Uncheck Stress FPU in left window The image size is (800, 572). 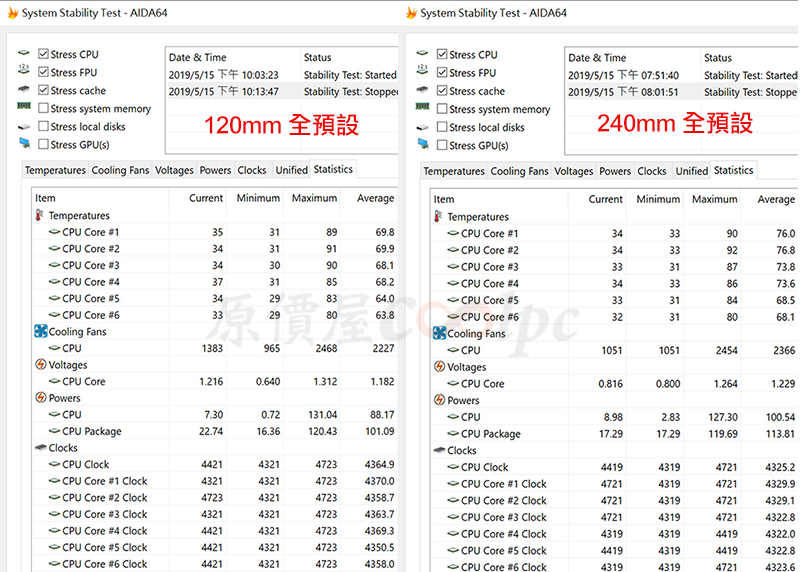[x=43, y=72]
